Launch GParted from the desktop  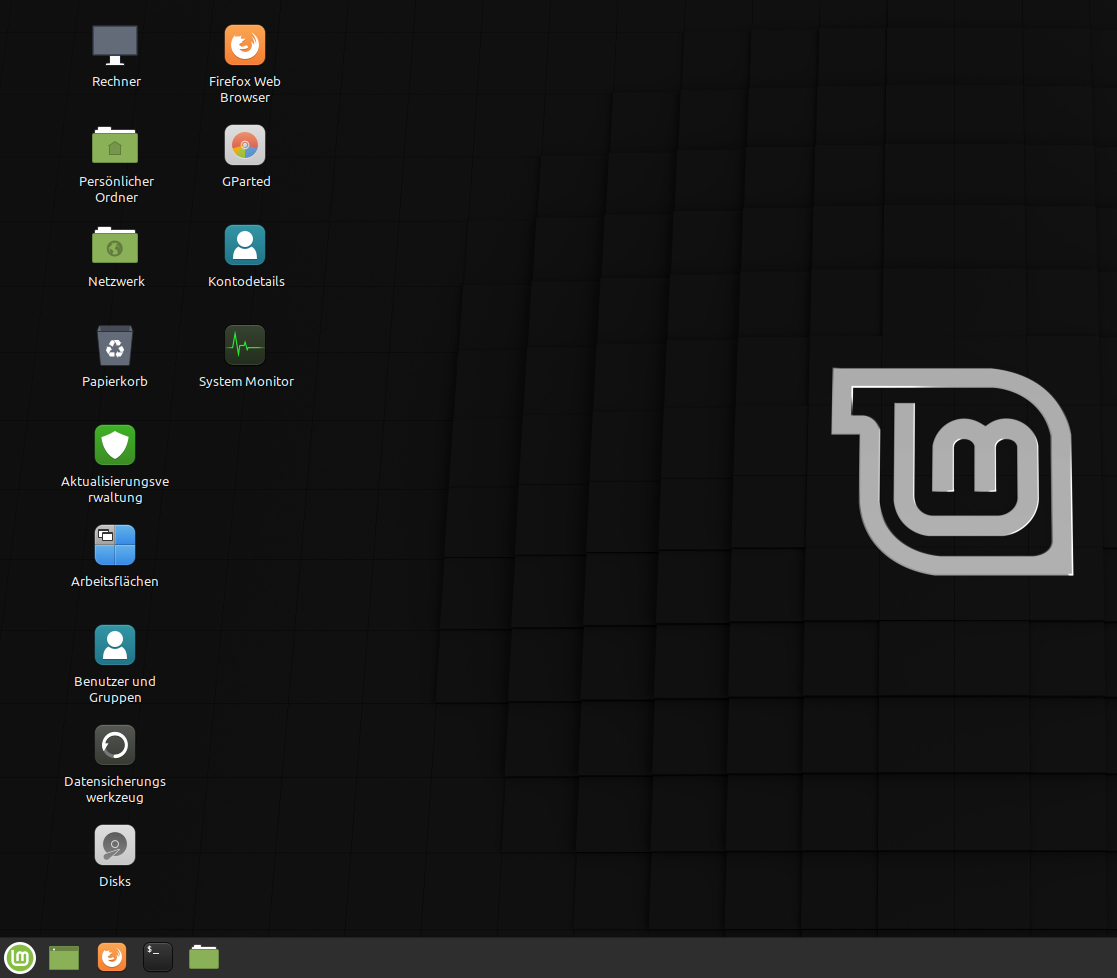point(244,145)
